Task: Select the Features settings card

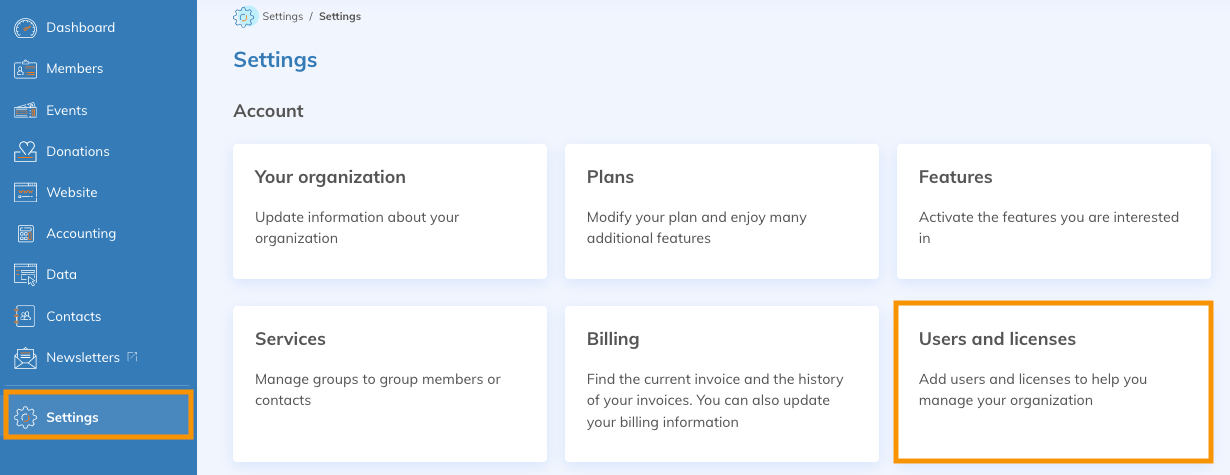Action: pyautogui.click(x=1054, y=211)
